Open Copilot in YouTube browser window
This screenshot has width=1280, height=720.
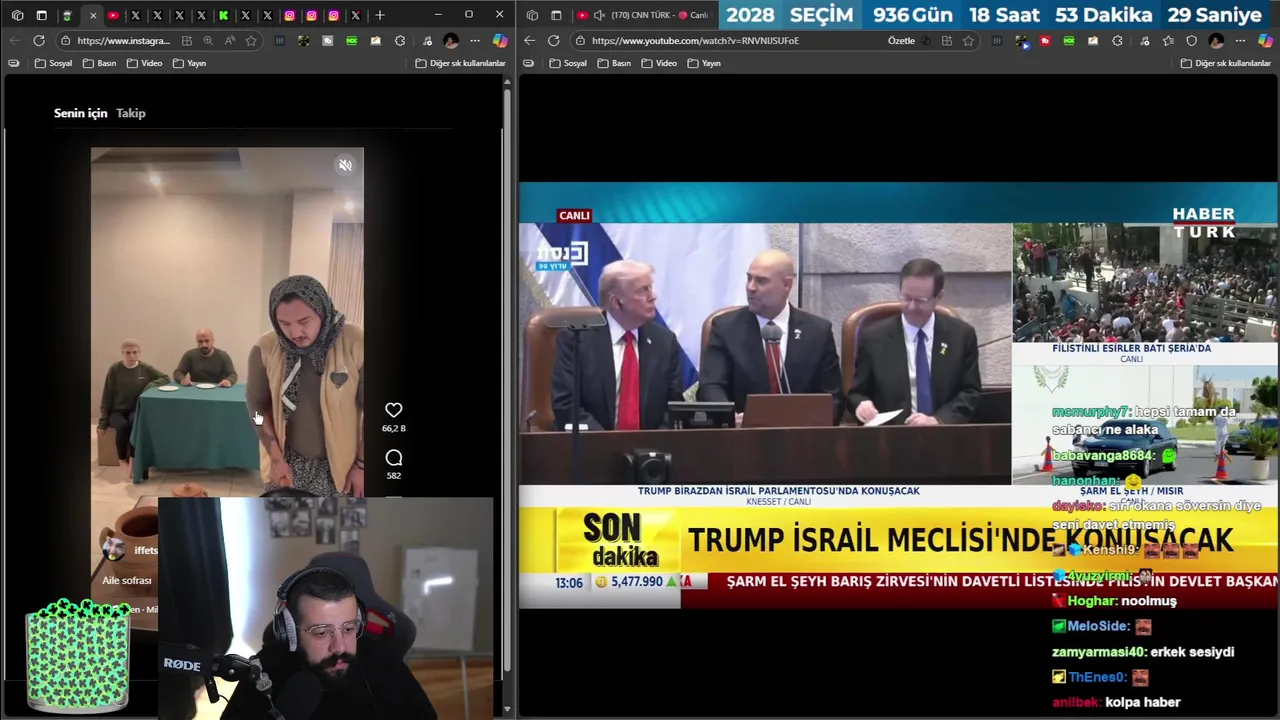pos(1265,41)
